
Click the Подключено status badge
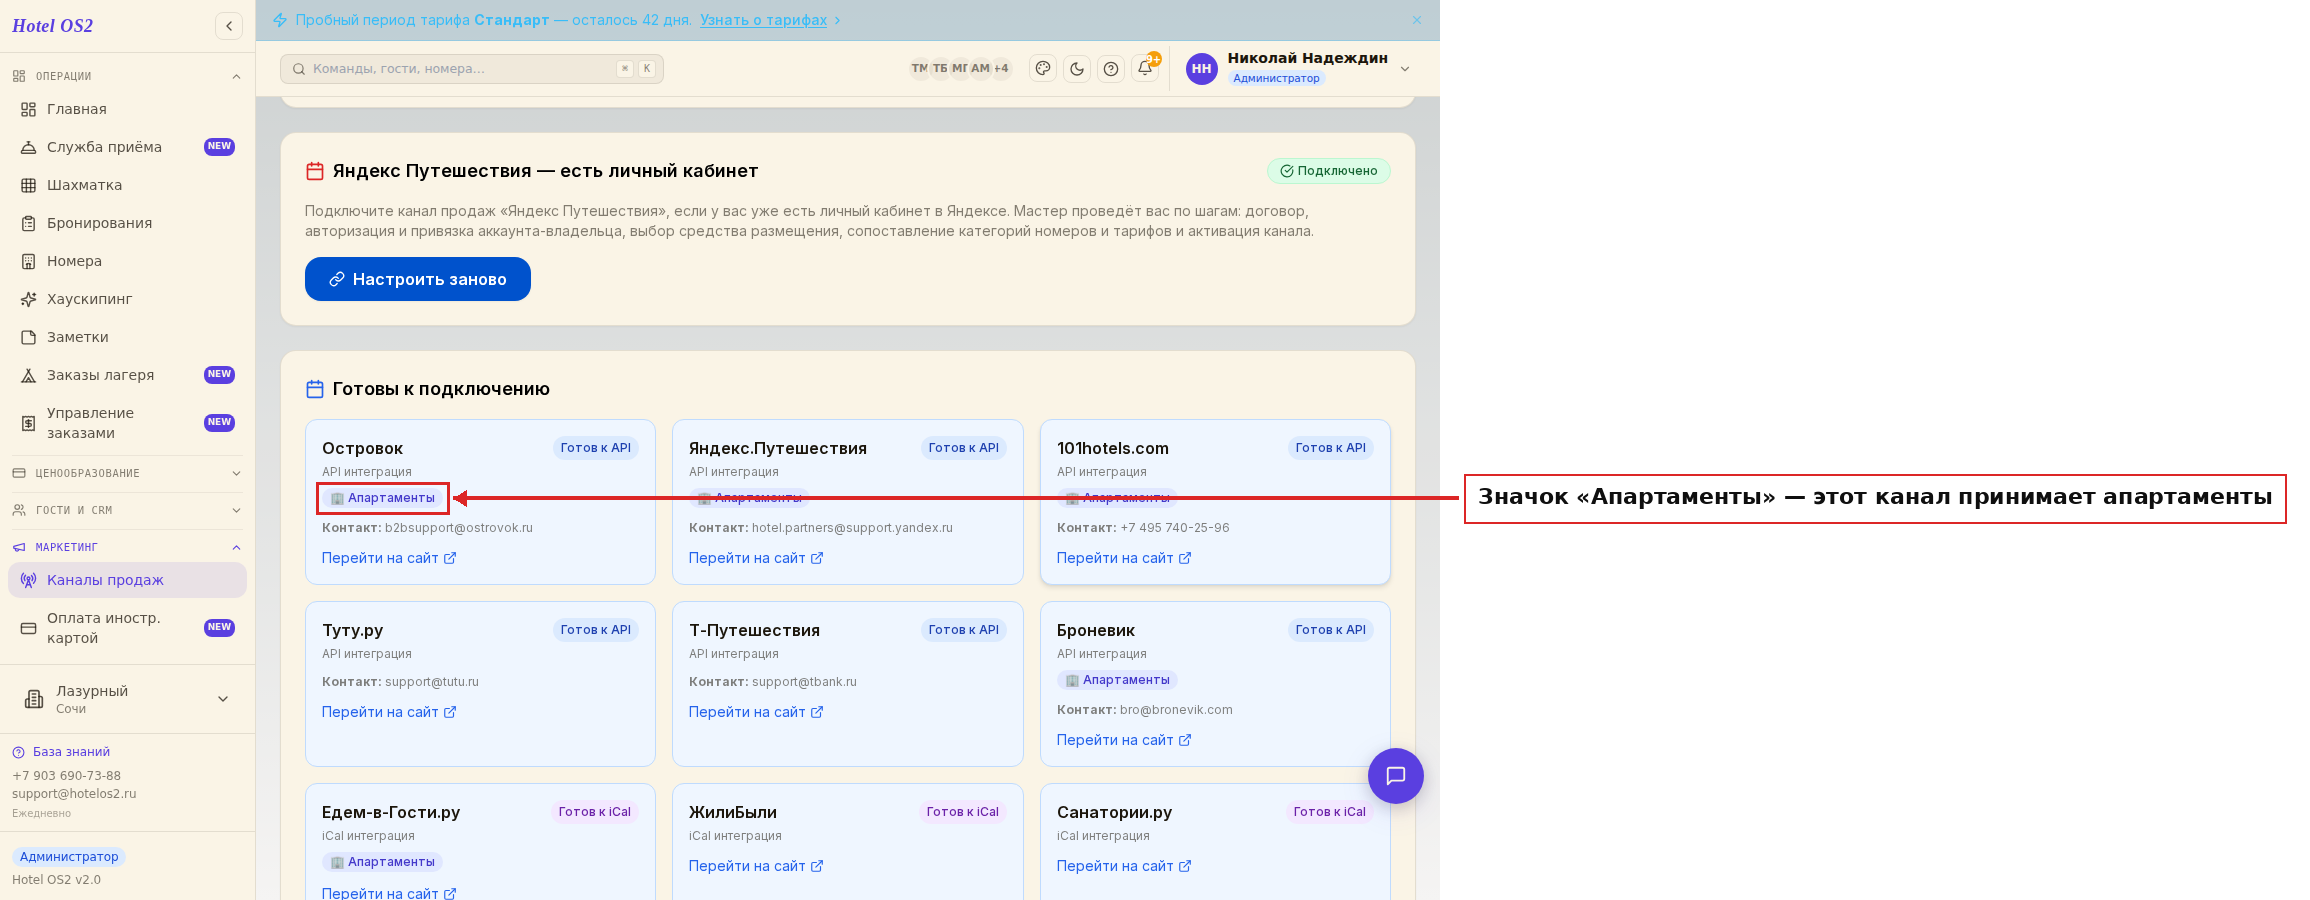click(1329, 171)
